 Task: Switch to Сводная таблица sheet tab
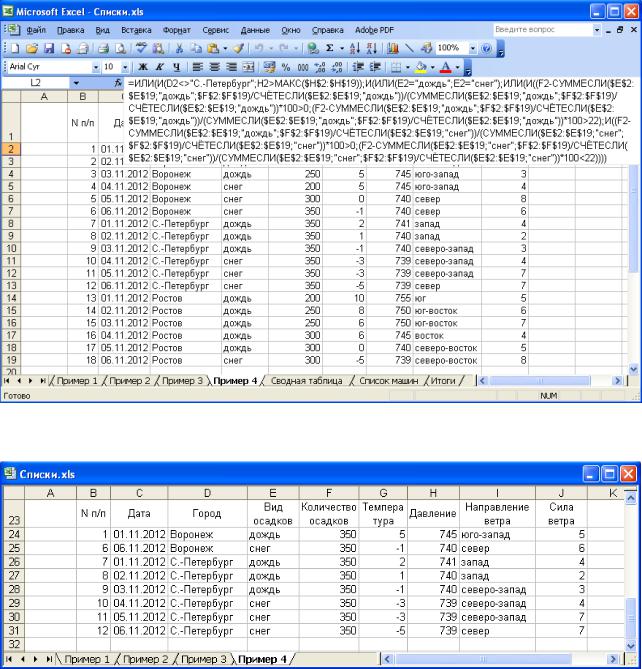(306, 381)
